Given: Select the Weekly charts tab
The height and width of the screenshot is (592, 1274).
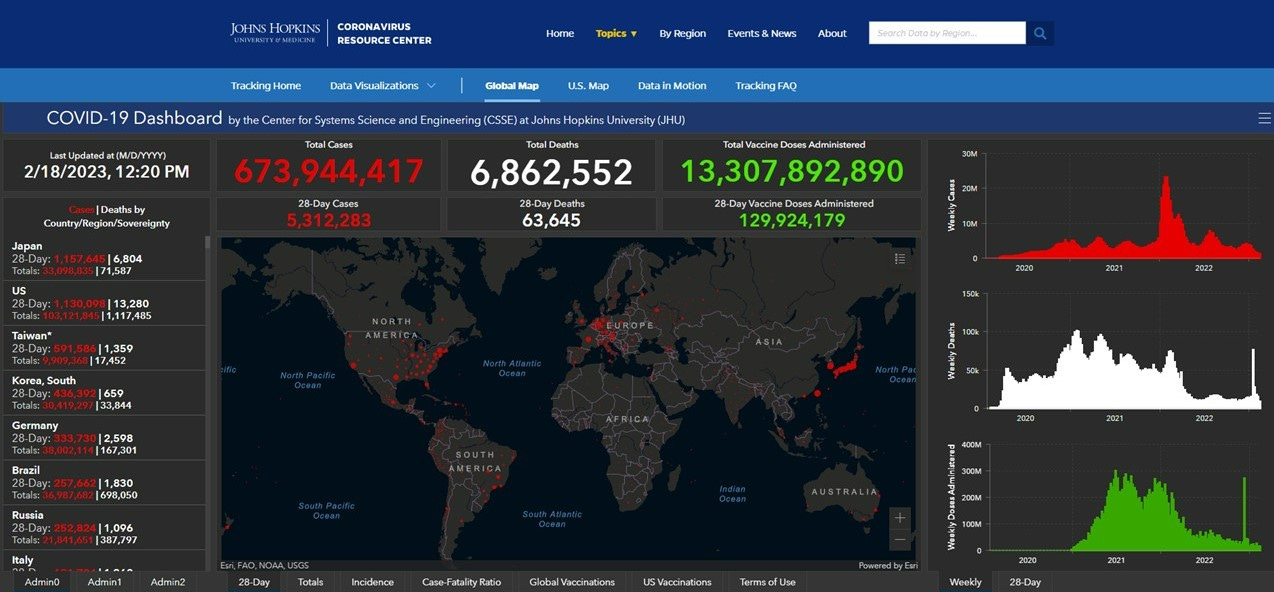Looking at the screenshot, I should coord(965,582).
